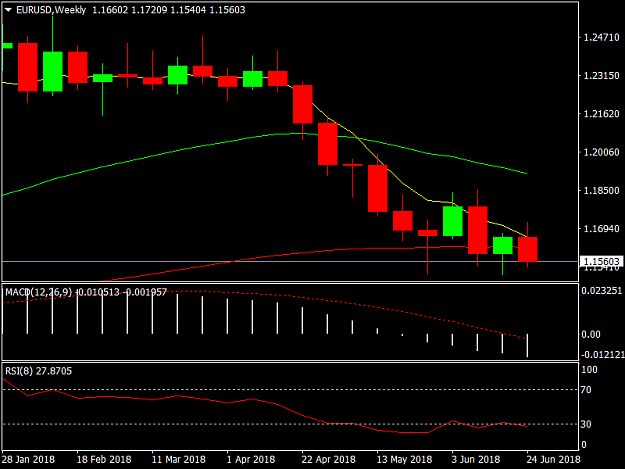The image size is (625, 469).
Task: Click the 22 Apr 2018 date label
Action: coord(328,459)
